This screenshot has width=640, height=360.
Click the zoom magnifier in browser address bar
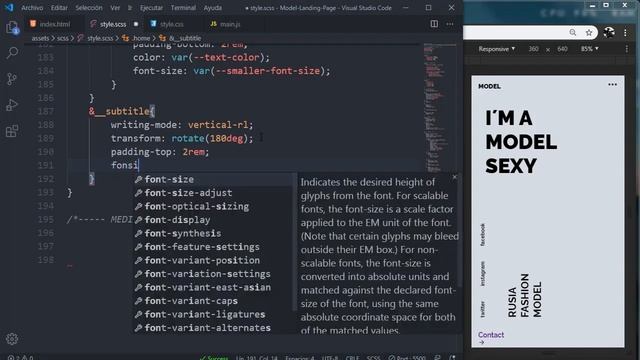tap(573, 32)
